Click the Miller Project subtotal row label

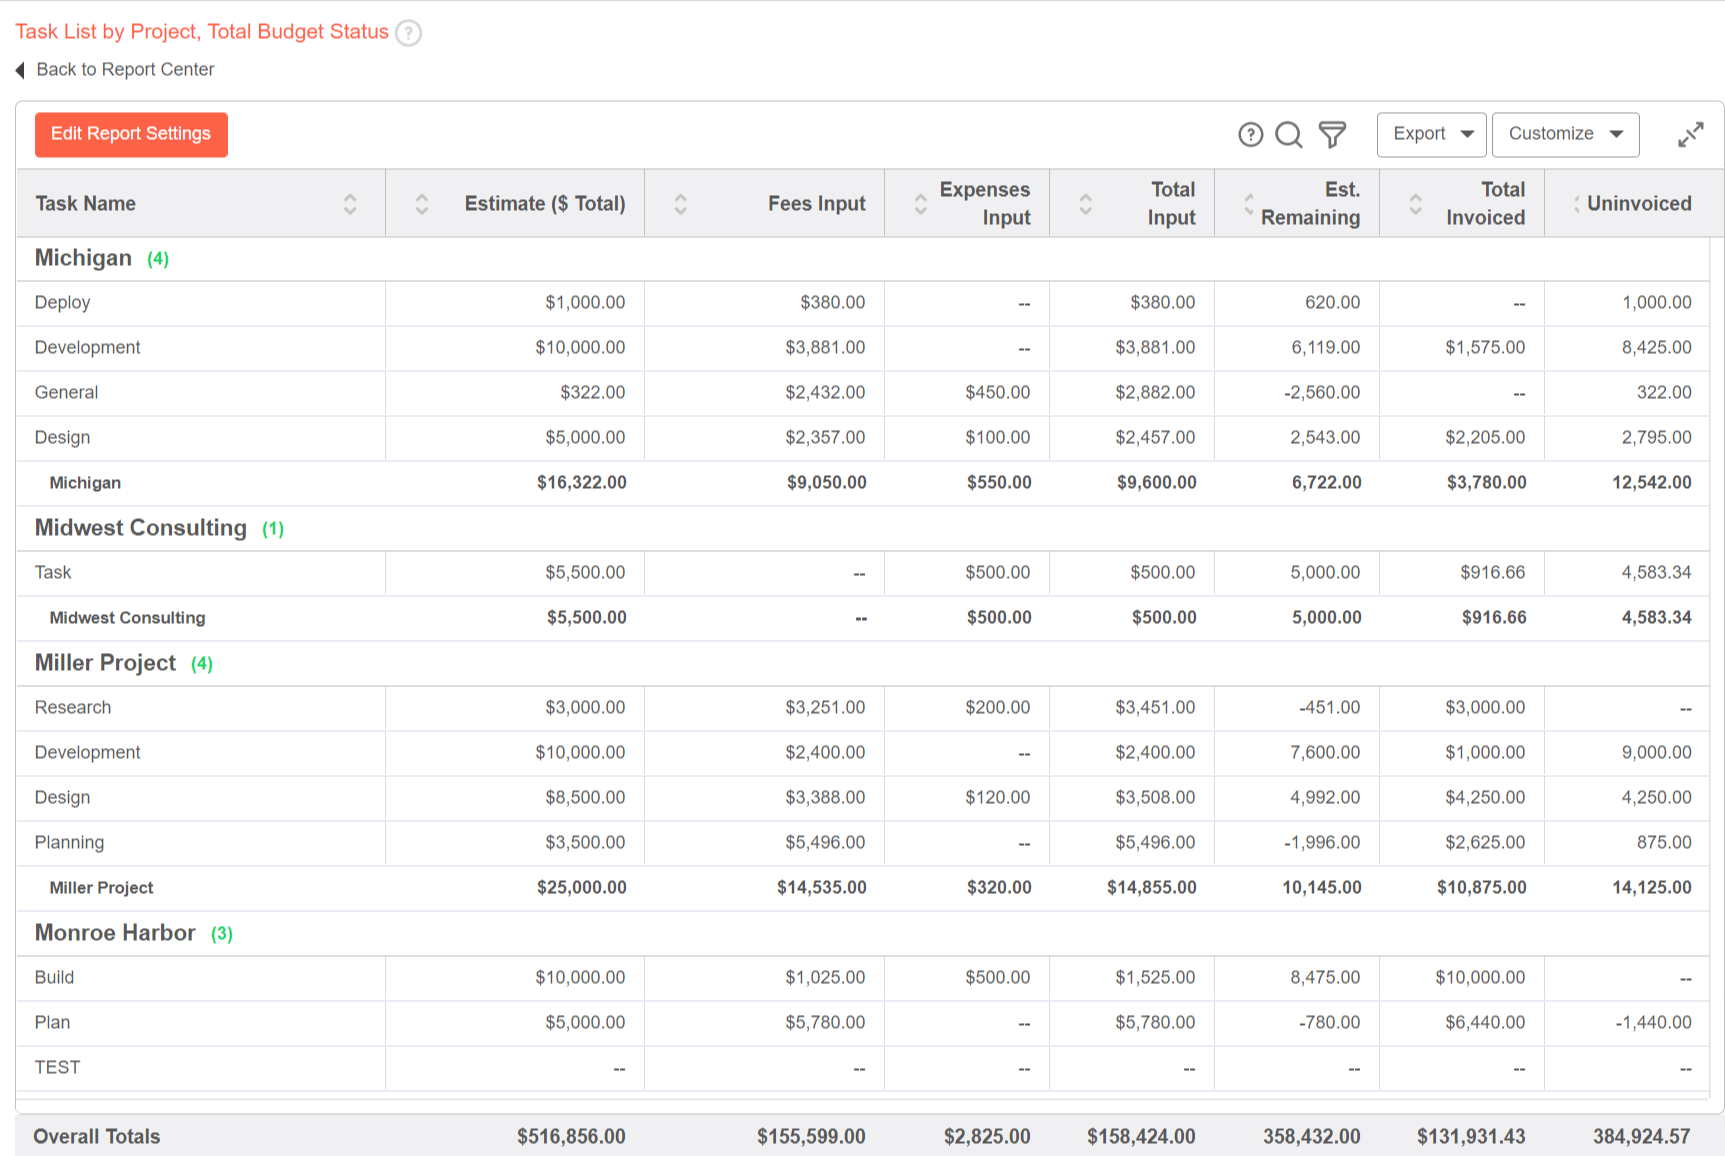[x=101, y=888]
